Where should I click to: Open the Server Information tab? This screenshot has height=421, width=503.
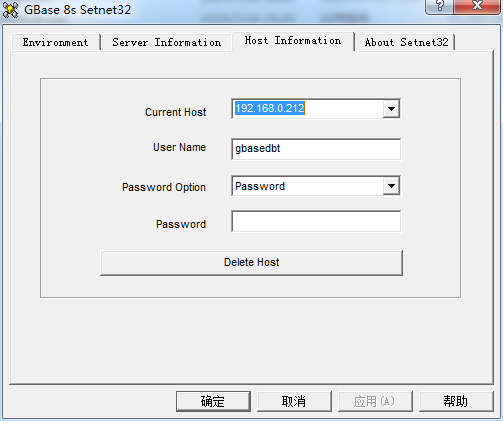pyautogui.click(x=167, y=42)
